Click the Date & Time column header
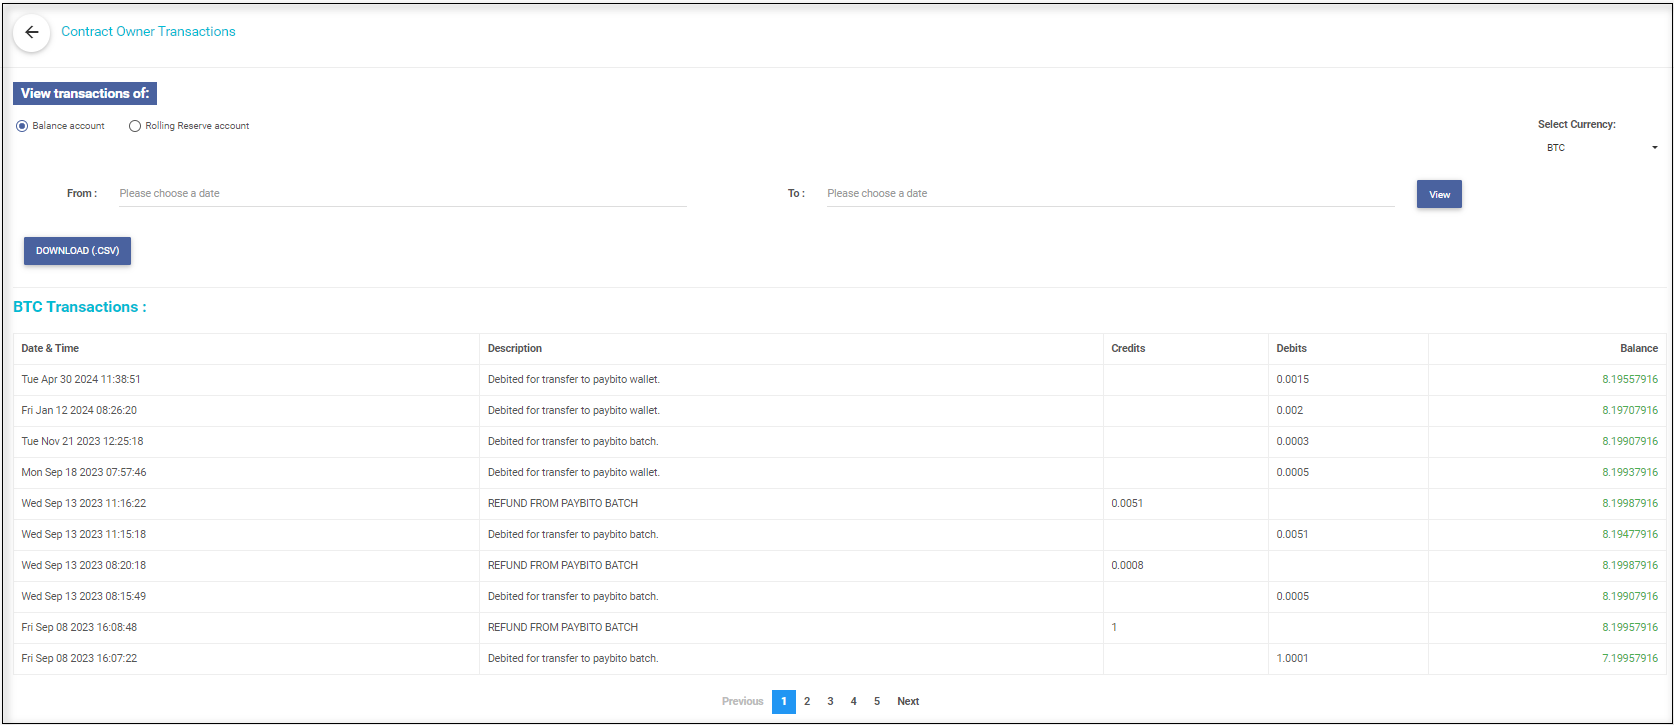Viewport: 1674px width, 725px height. pos(50,348)
